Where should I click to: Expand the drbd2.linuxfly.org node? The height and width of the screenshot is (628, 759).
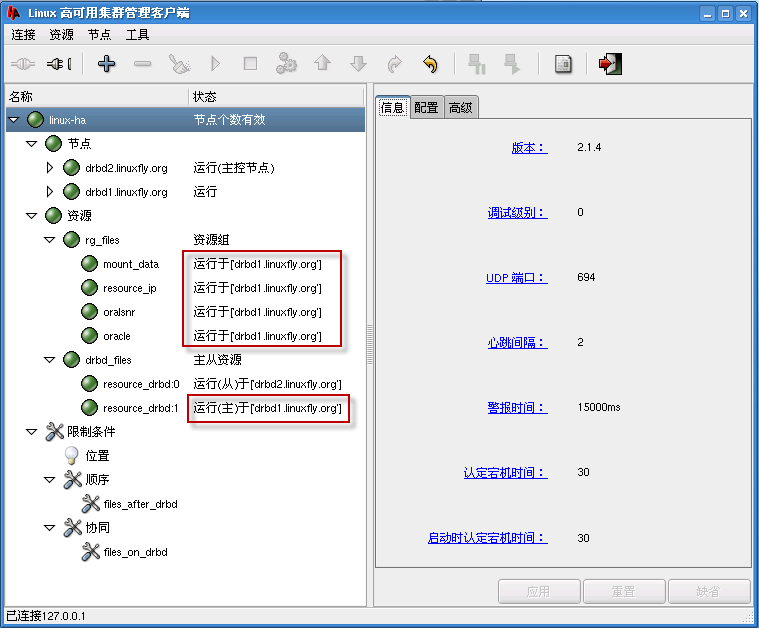pos(50,168)
